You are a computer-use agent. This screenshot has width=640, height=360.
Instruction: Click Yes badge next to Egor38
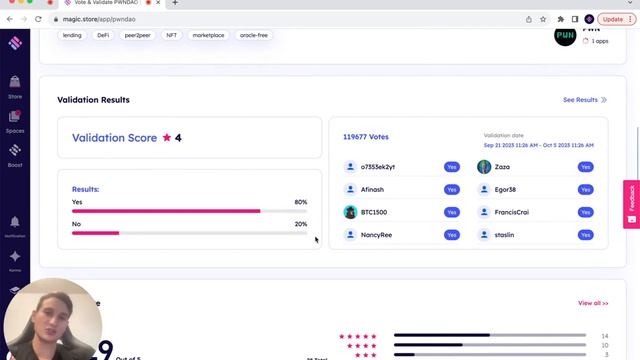pyautogui.click(x=585, y=189)
